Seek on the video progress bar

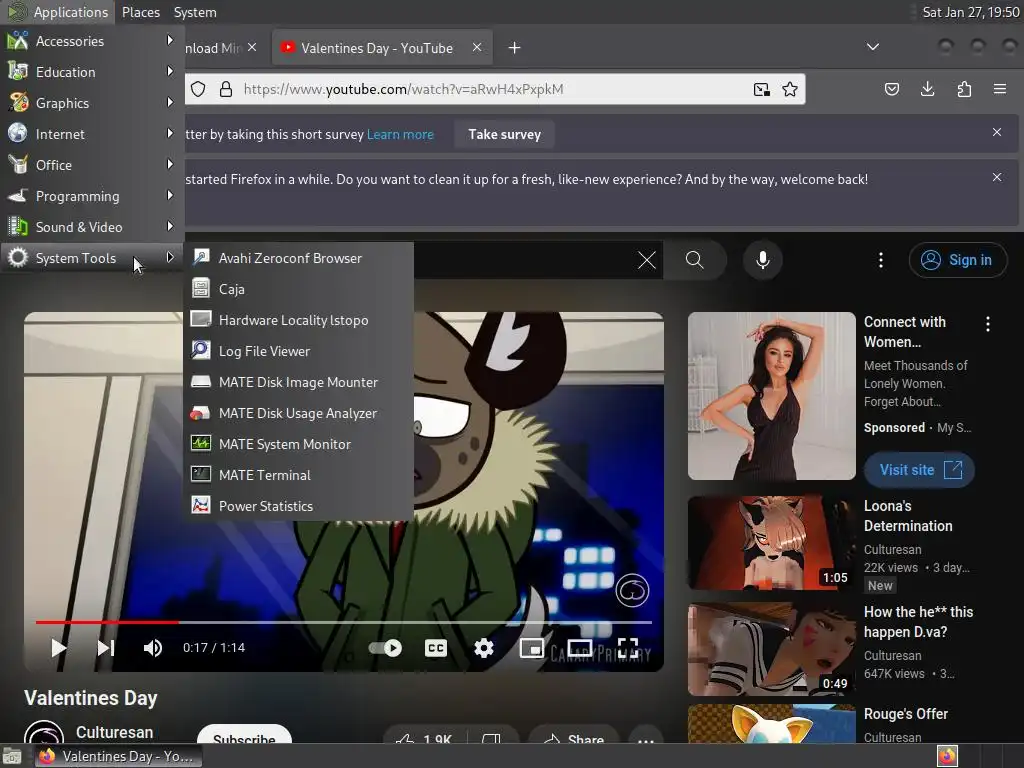pyautogui.click(x=344, y=622)
